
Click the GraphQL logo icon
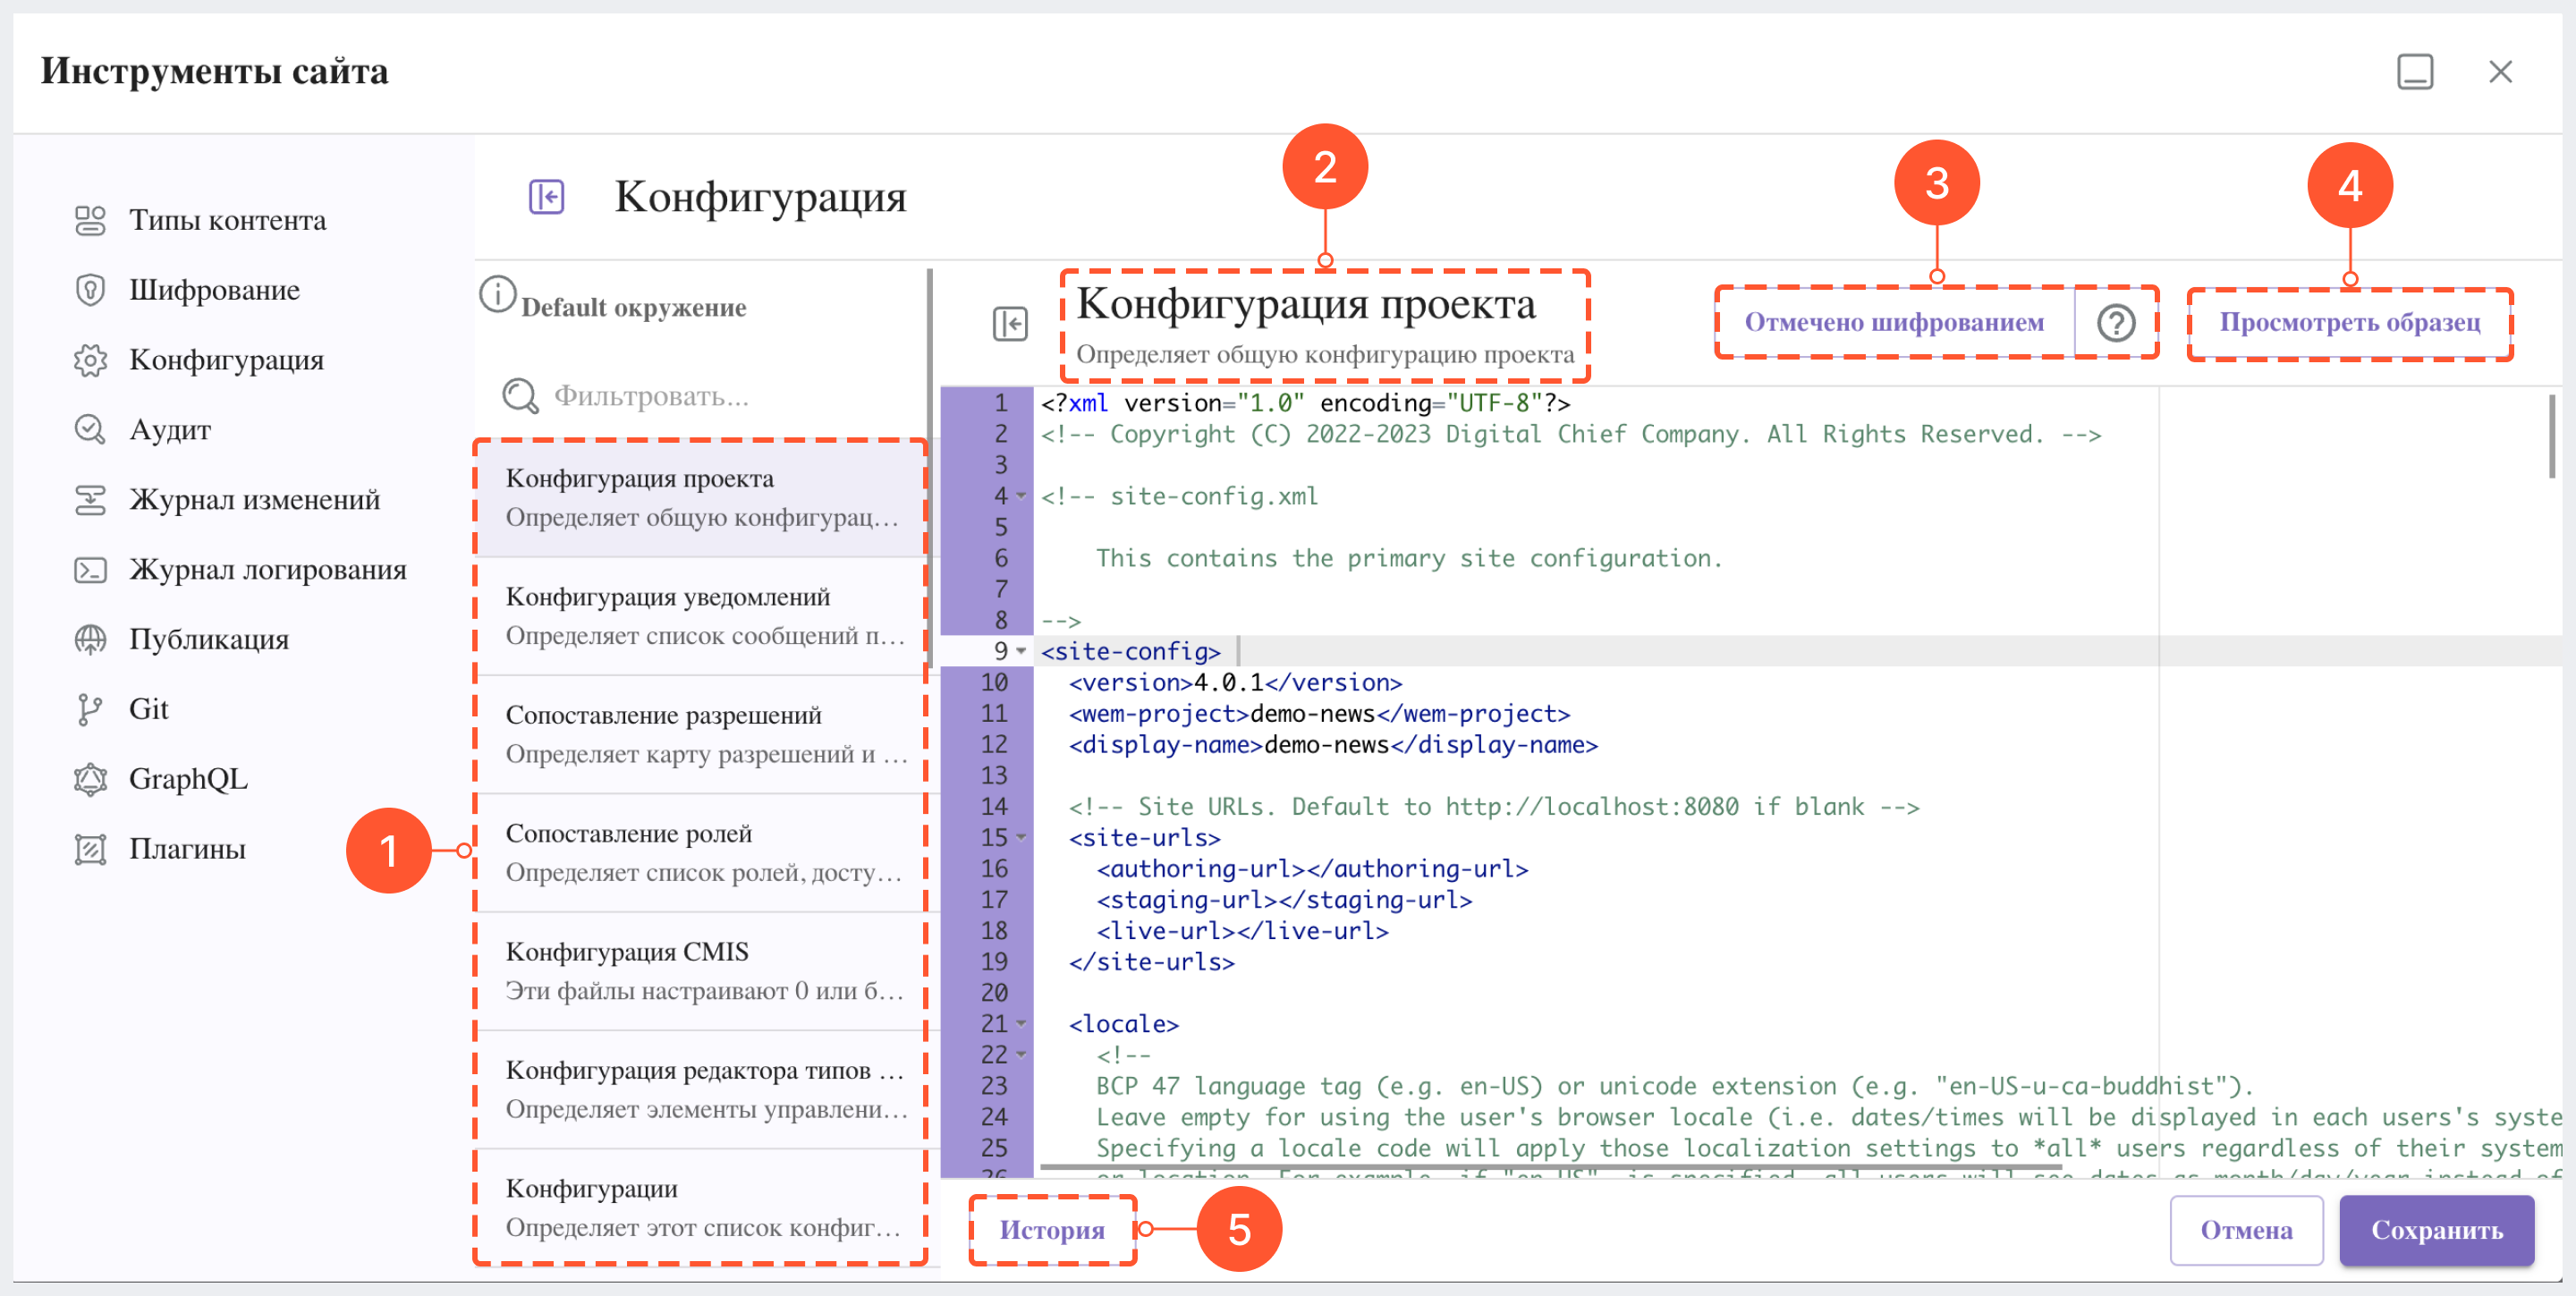[90, 779]
